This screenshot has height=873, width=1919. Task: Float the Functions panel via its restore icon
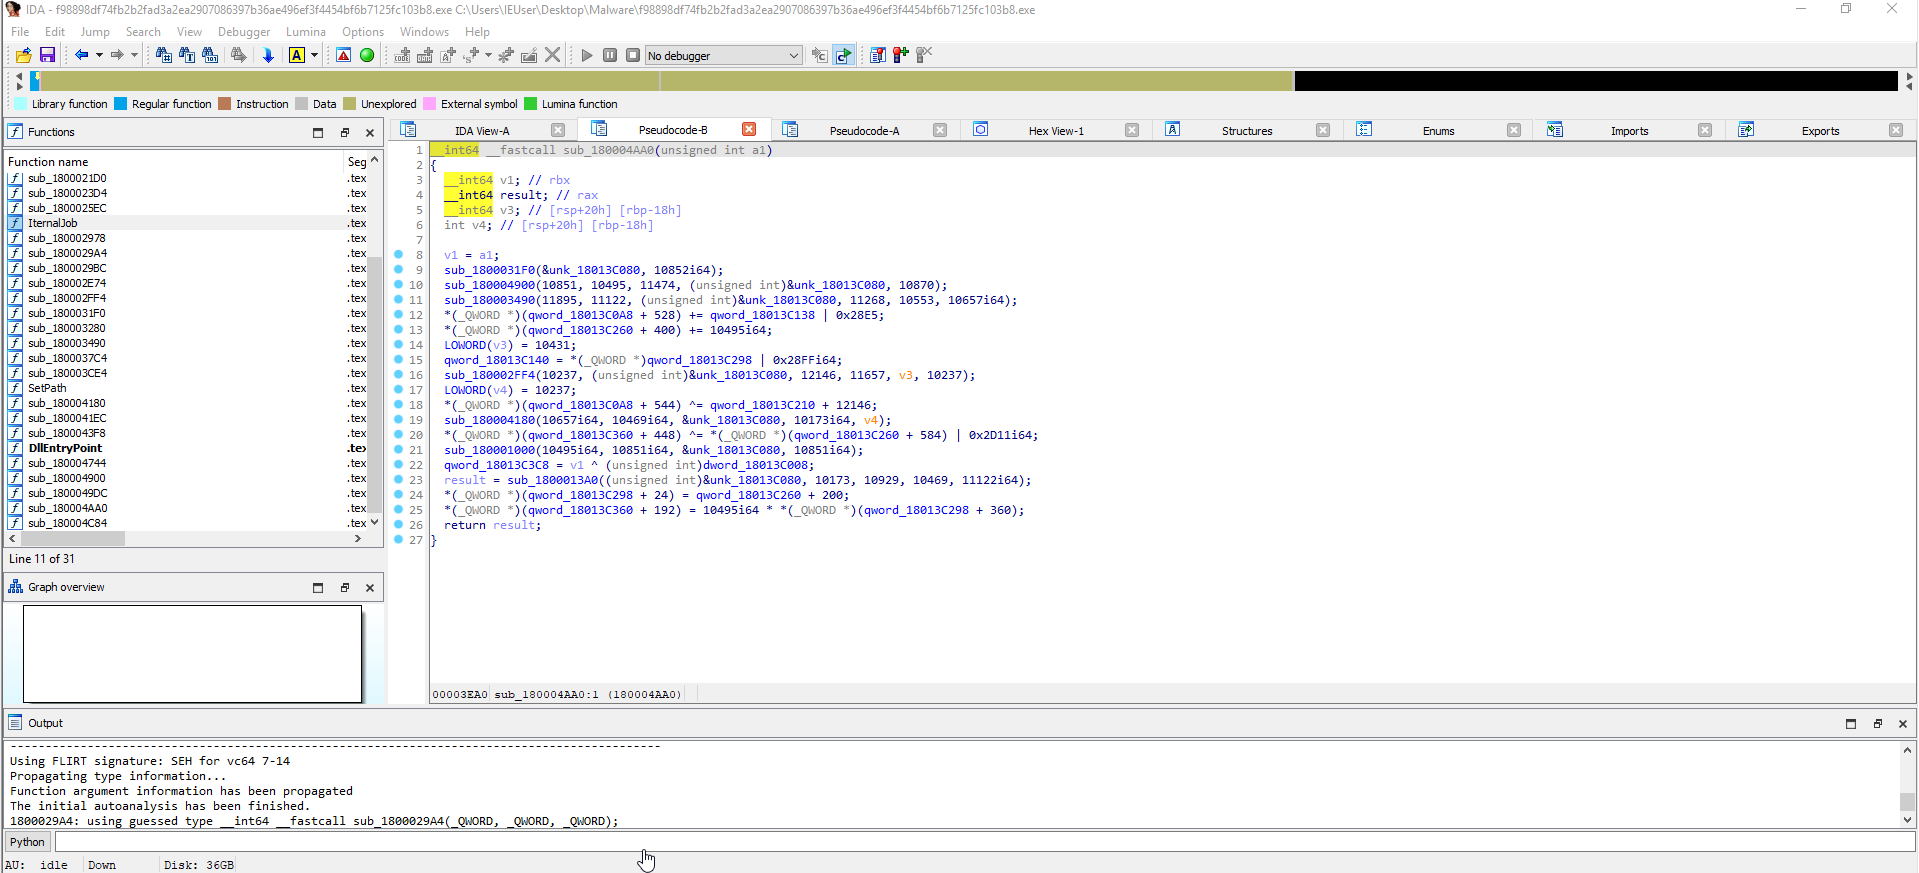pyautogui.click(x=345, y=133)
